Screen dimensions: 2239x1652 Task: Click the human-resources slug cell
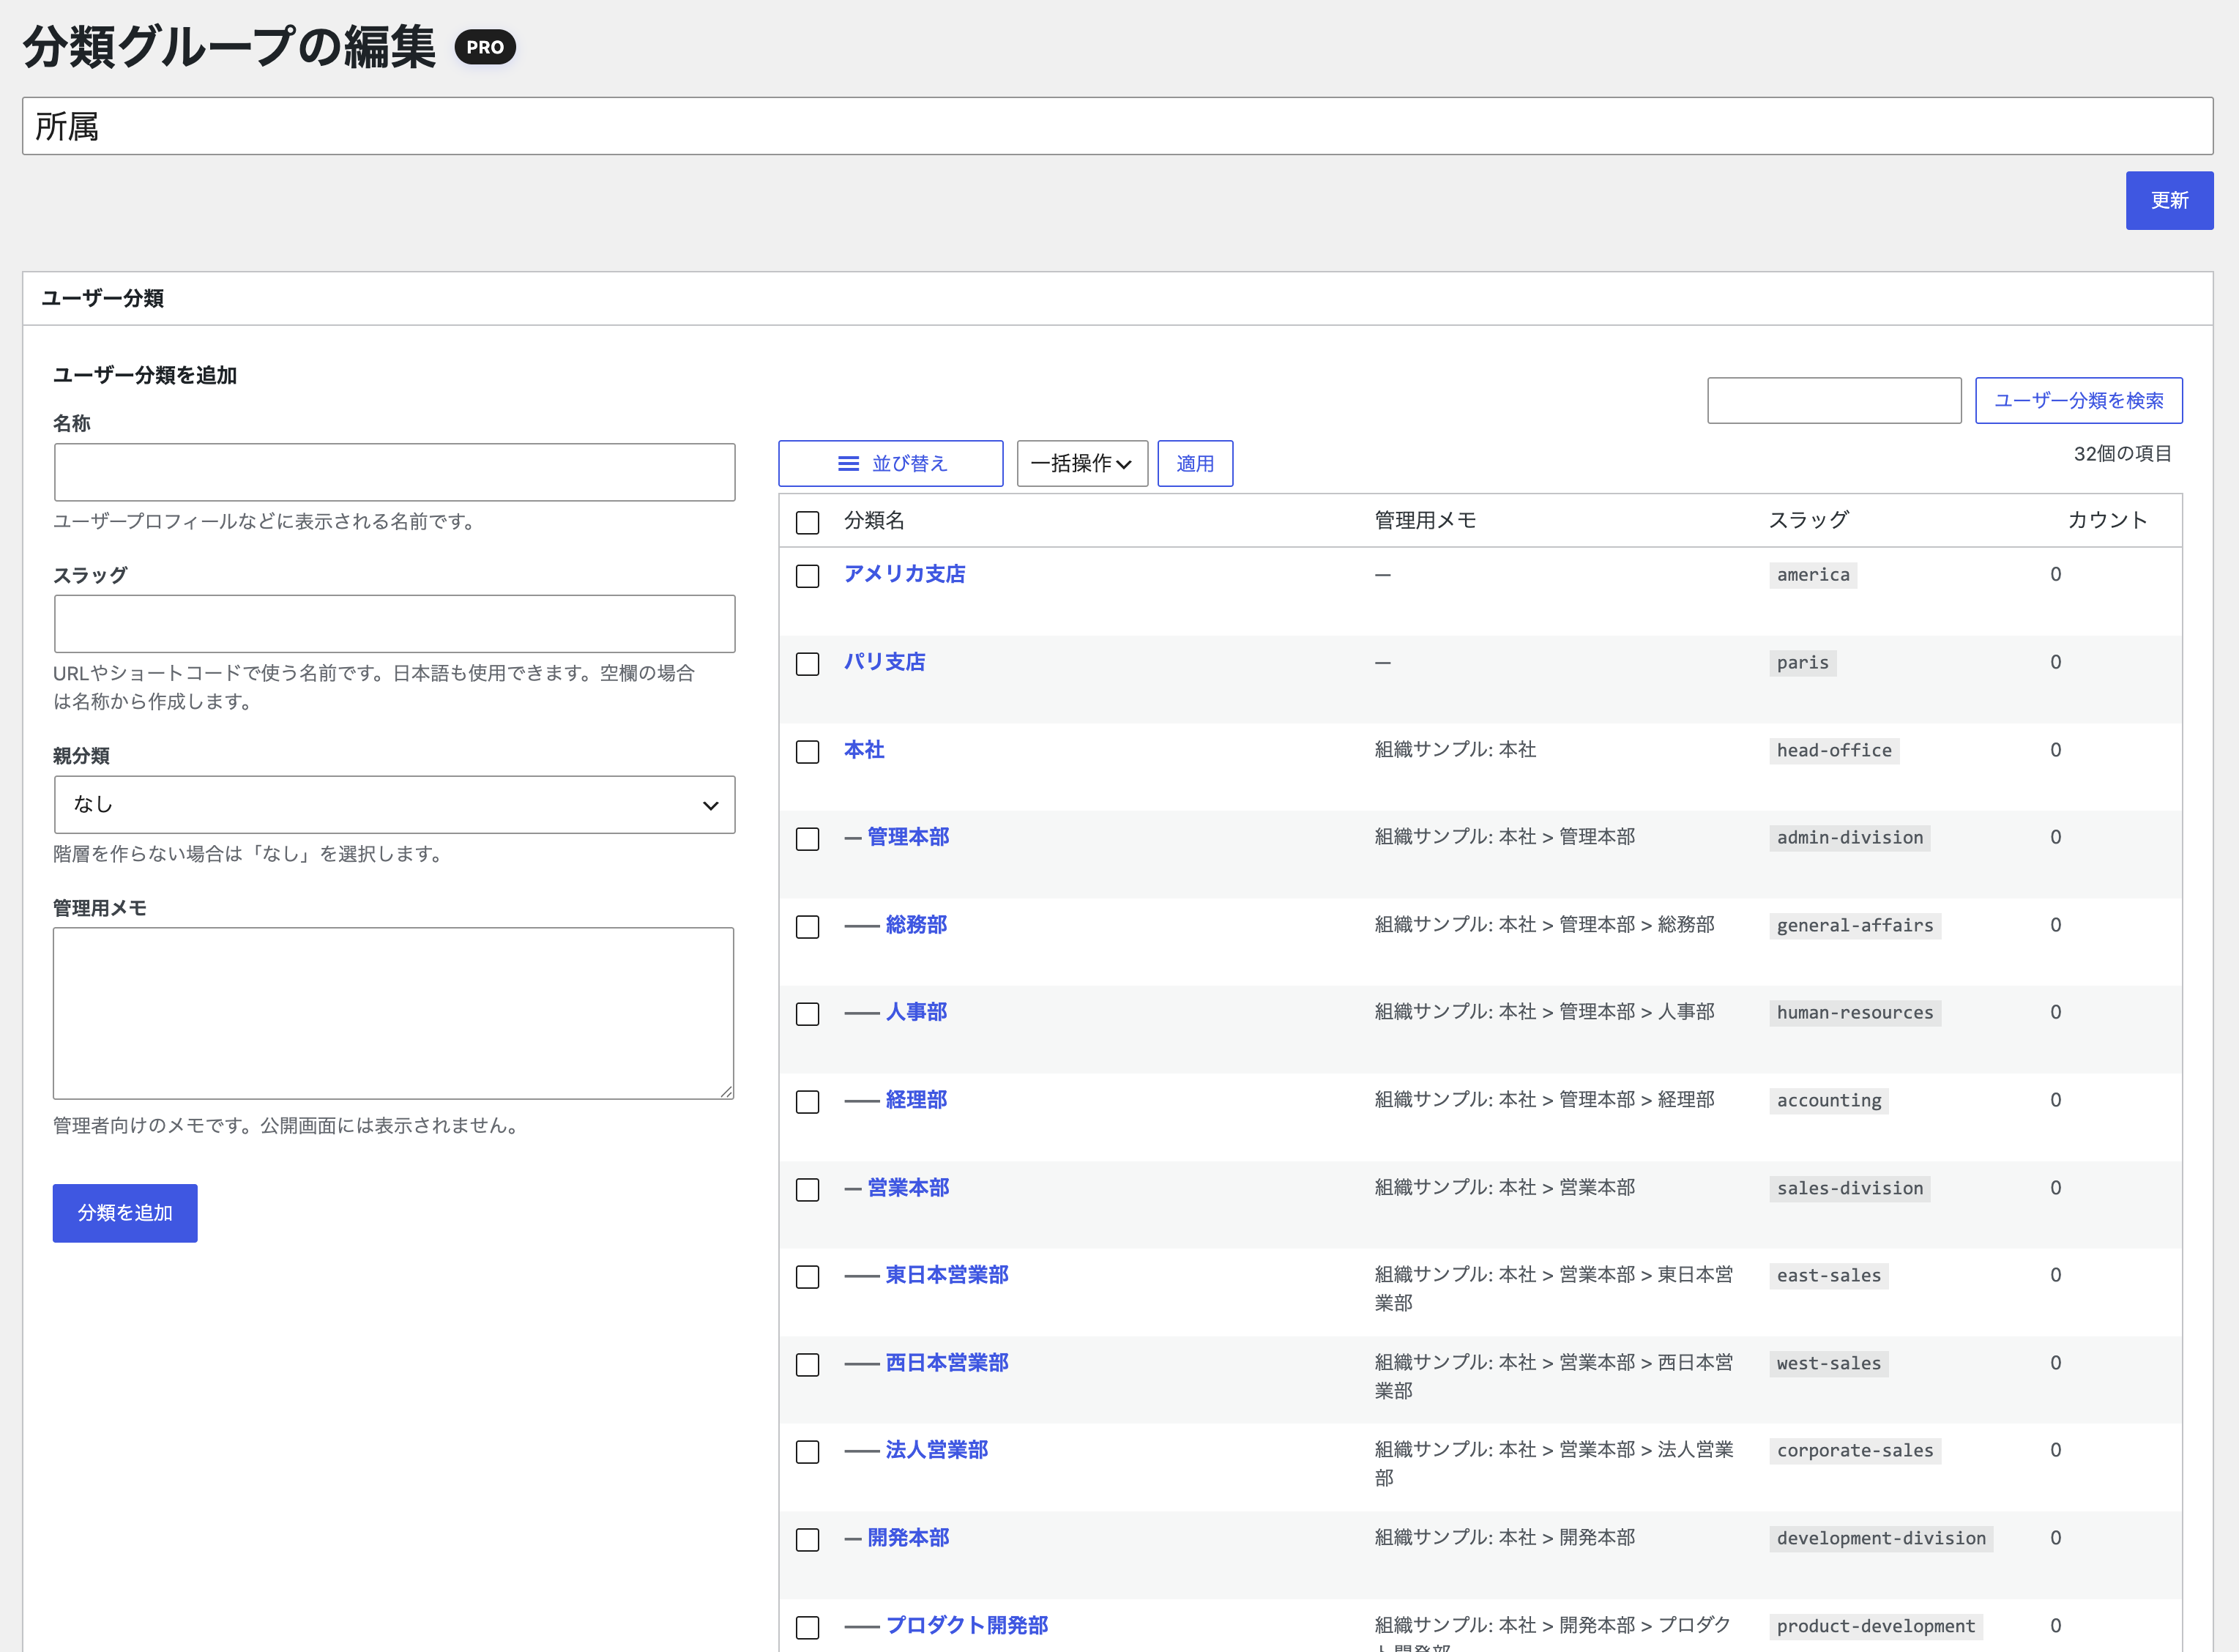coord(1855,1013)
